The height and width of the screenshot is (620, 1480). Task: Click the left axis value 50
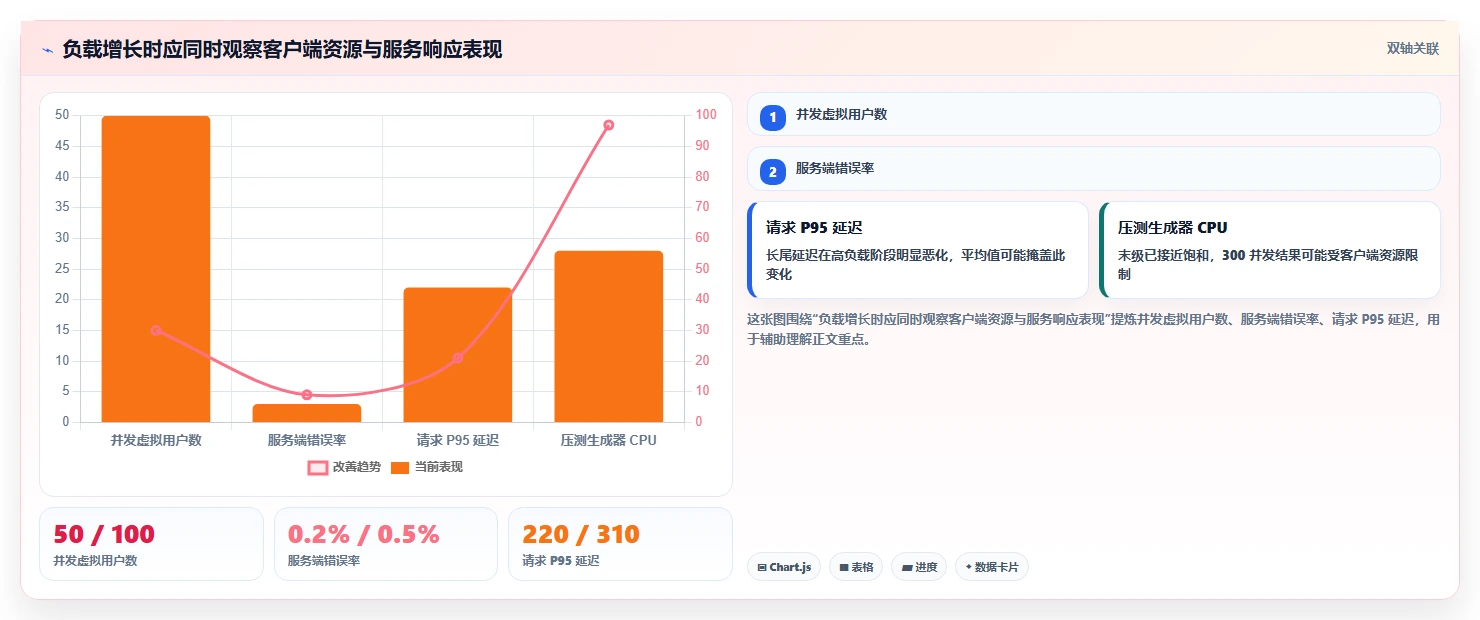click(x=63, y=115)
